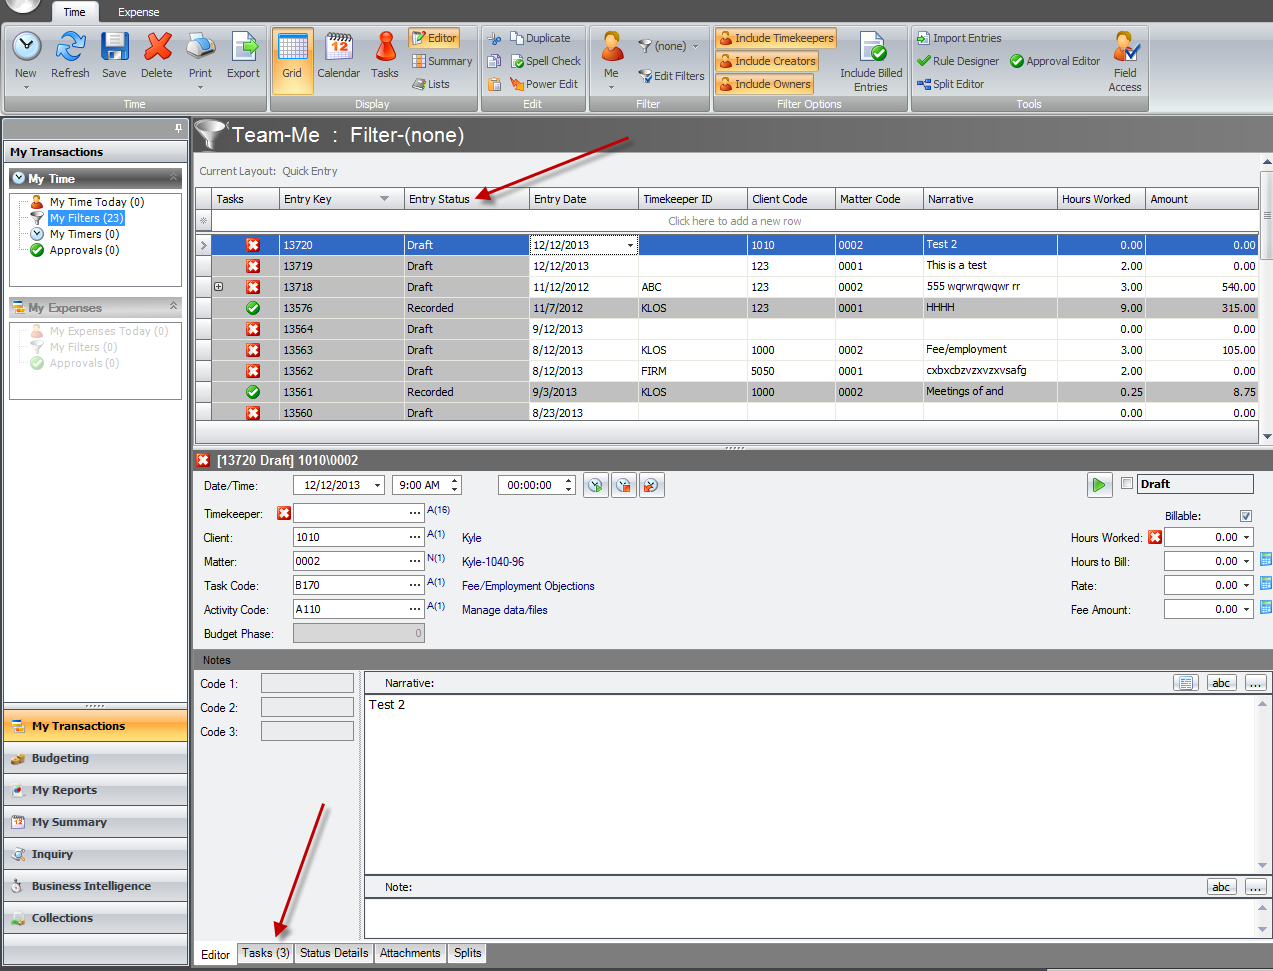
Task: Refresh the transactions list
Action: (69, 57)
